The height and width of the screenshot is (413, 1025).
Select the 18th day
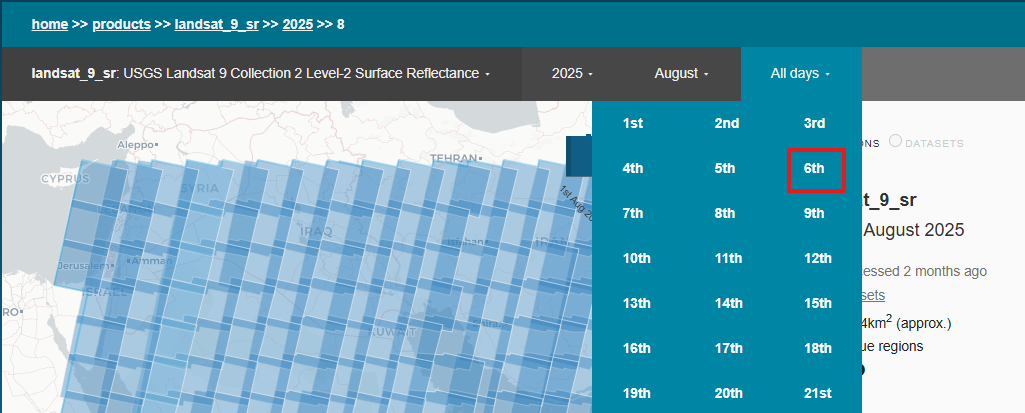[x=818, y=349]
